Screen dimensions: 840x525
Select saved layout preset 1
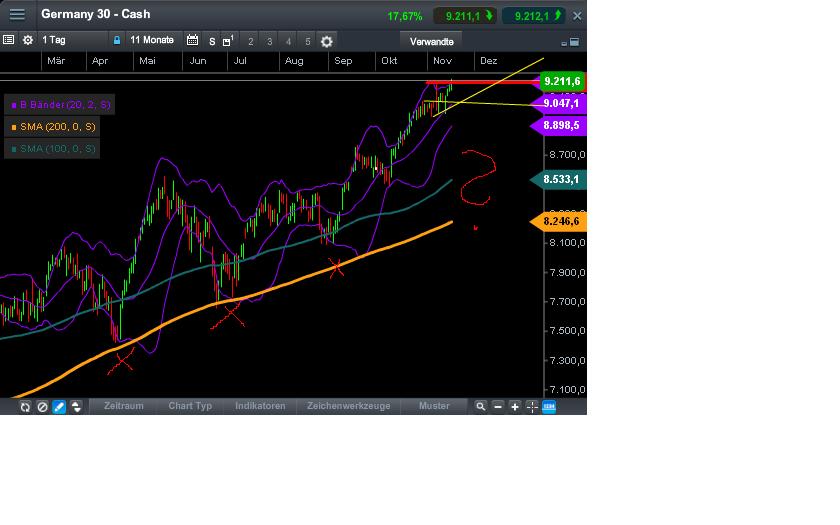coord(228,41)
